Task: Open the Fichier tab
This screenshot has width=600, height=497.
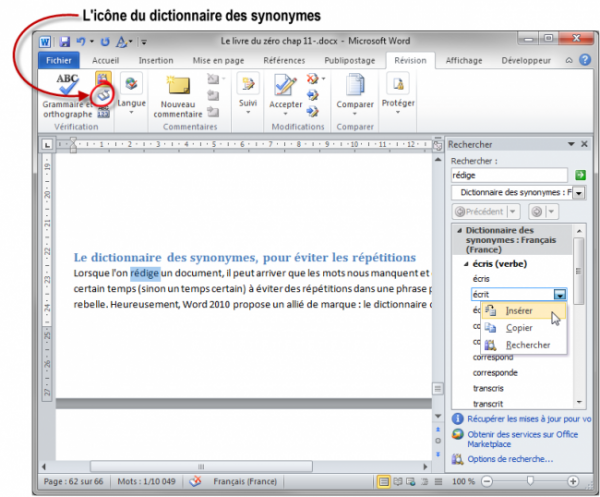Action: click(63, 60)
